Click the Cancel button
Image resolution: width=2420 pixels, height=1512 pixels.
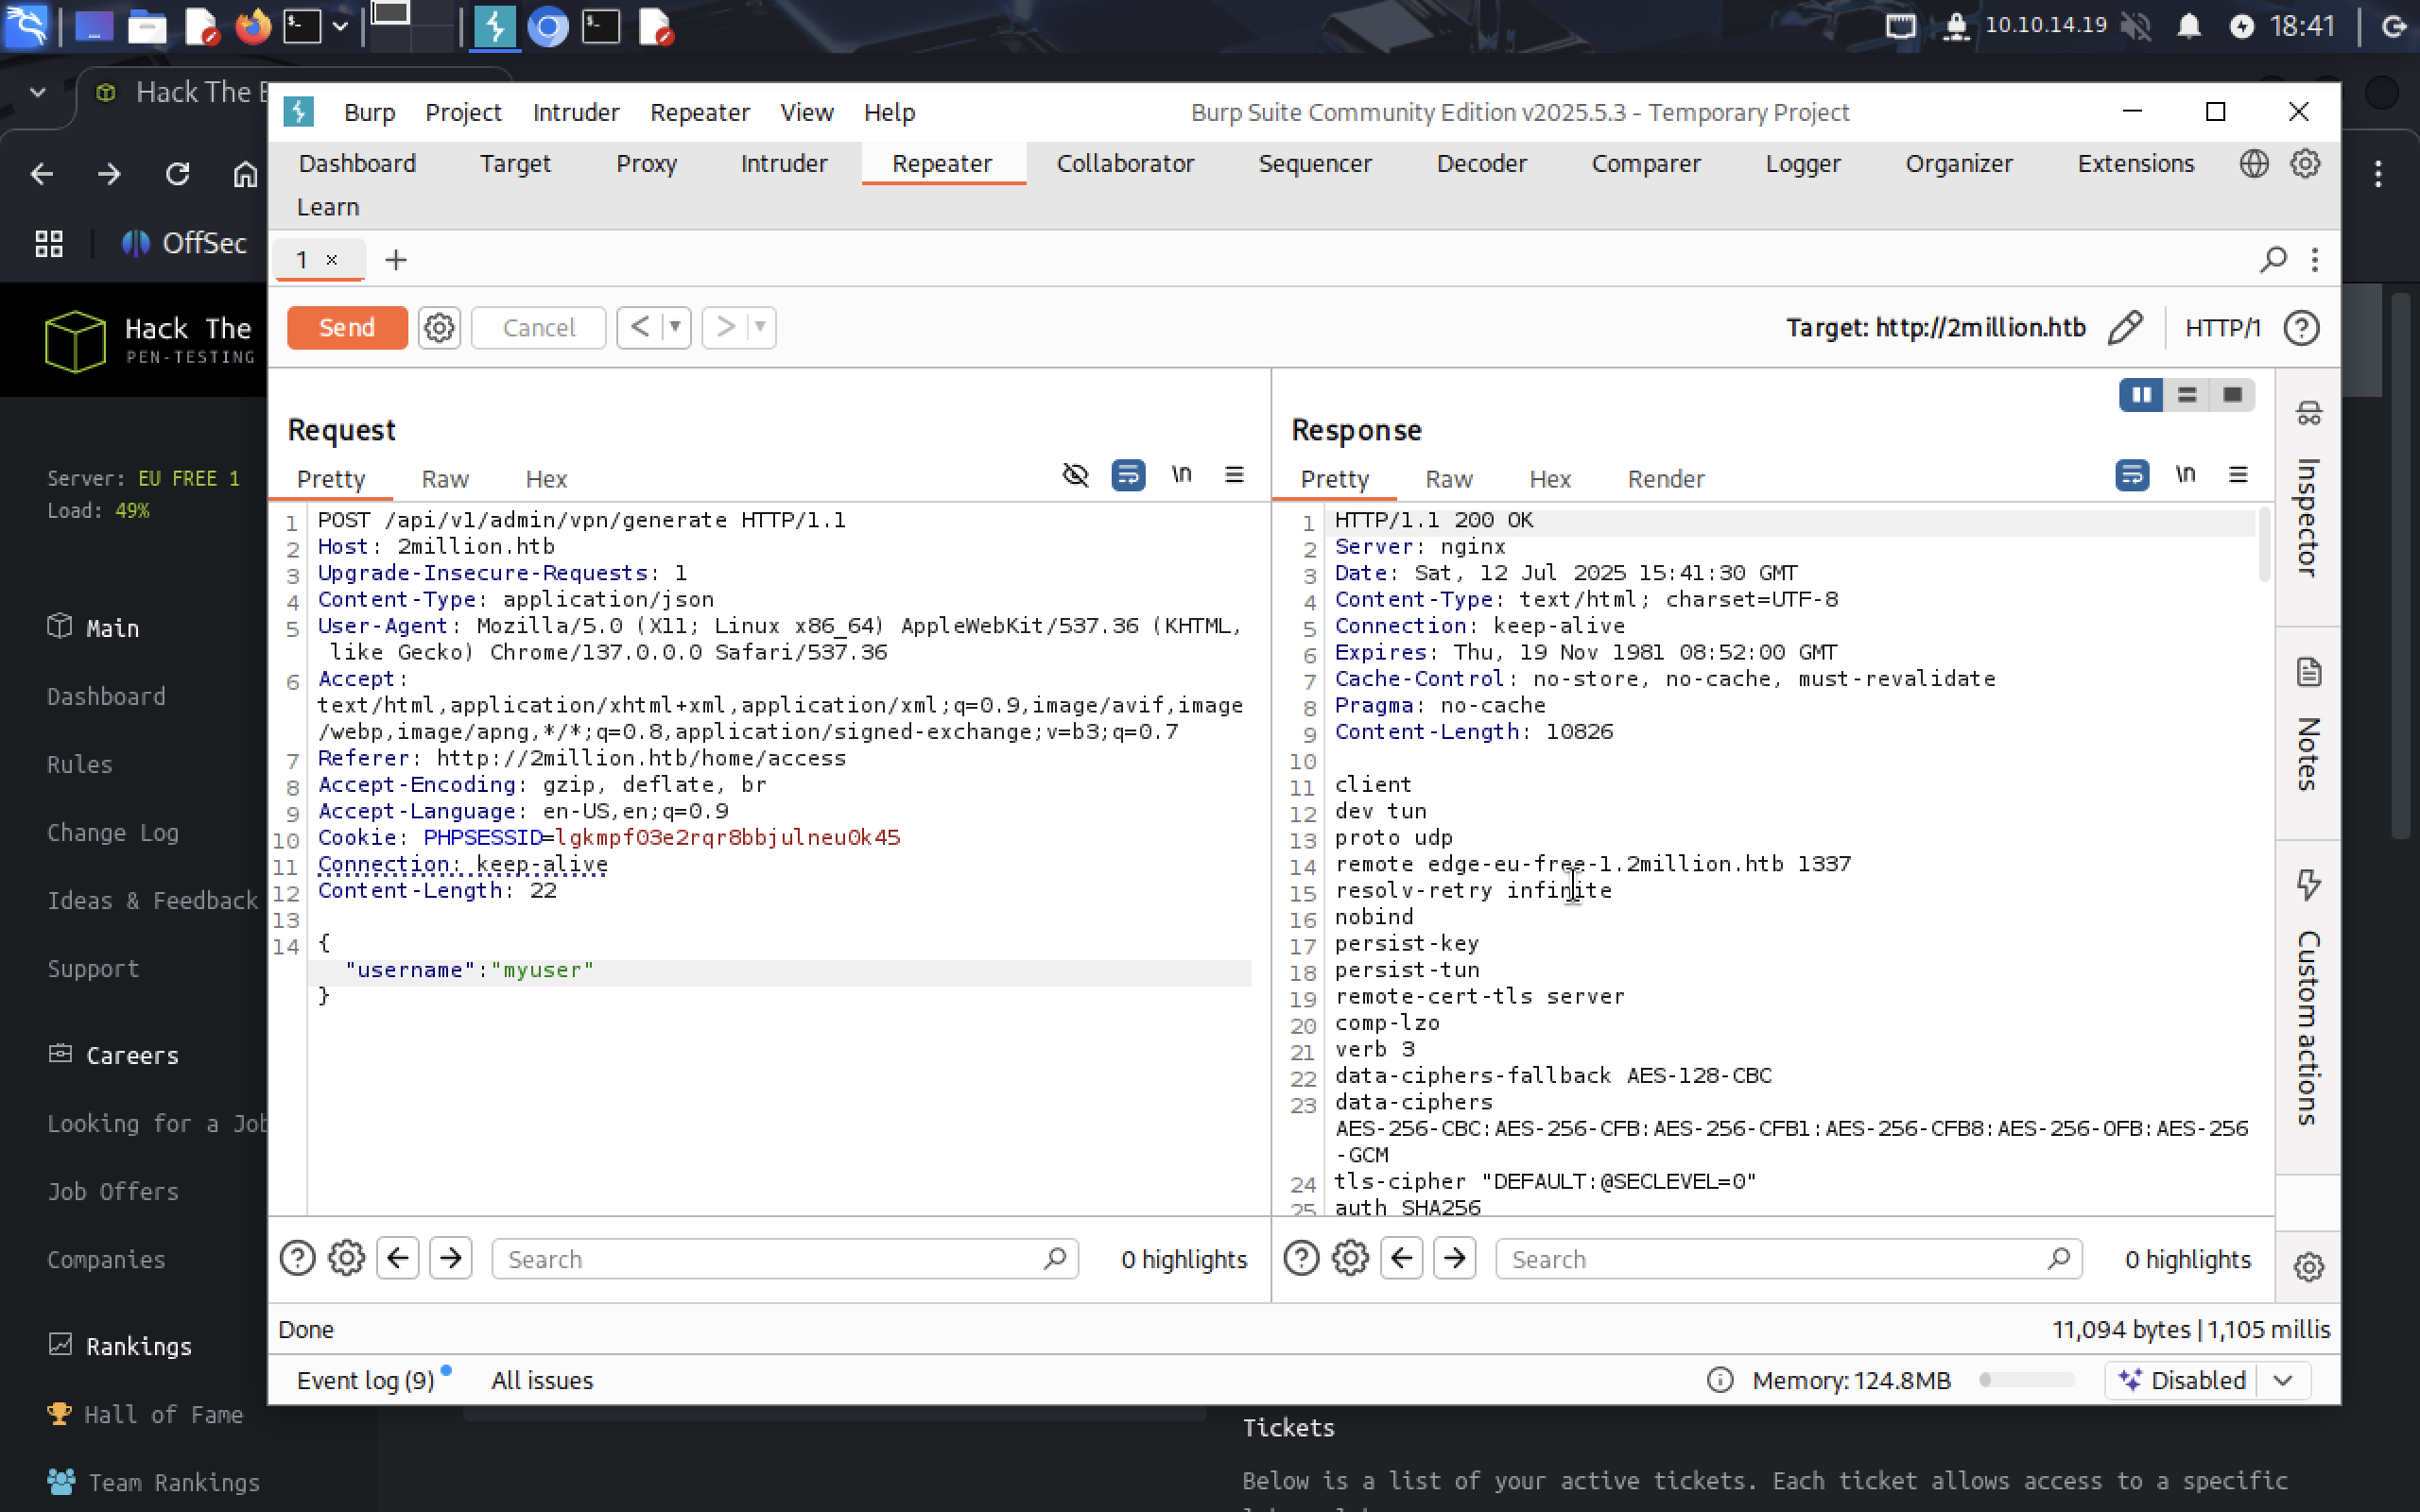(538, 328)
